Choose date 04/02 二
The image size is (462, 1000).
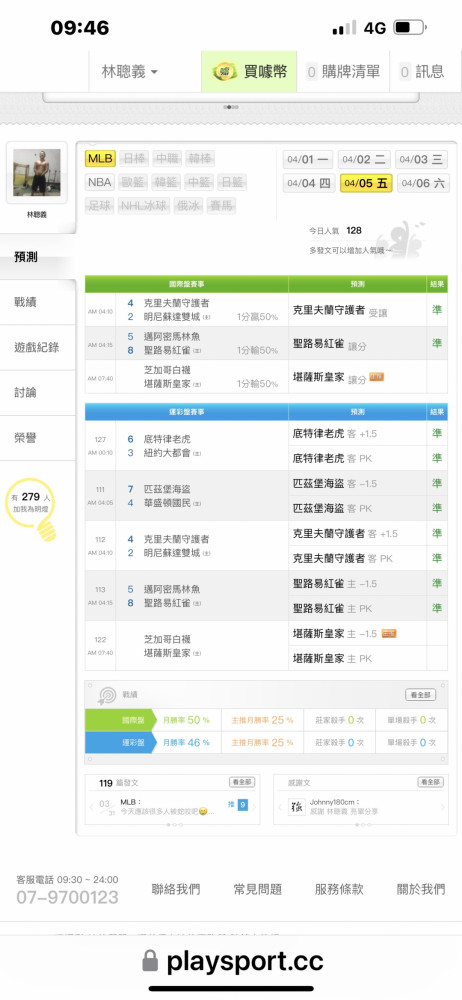click(x=364, y=159)
